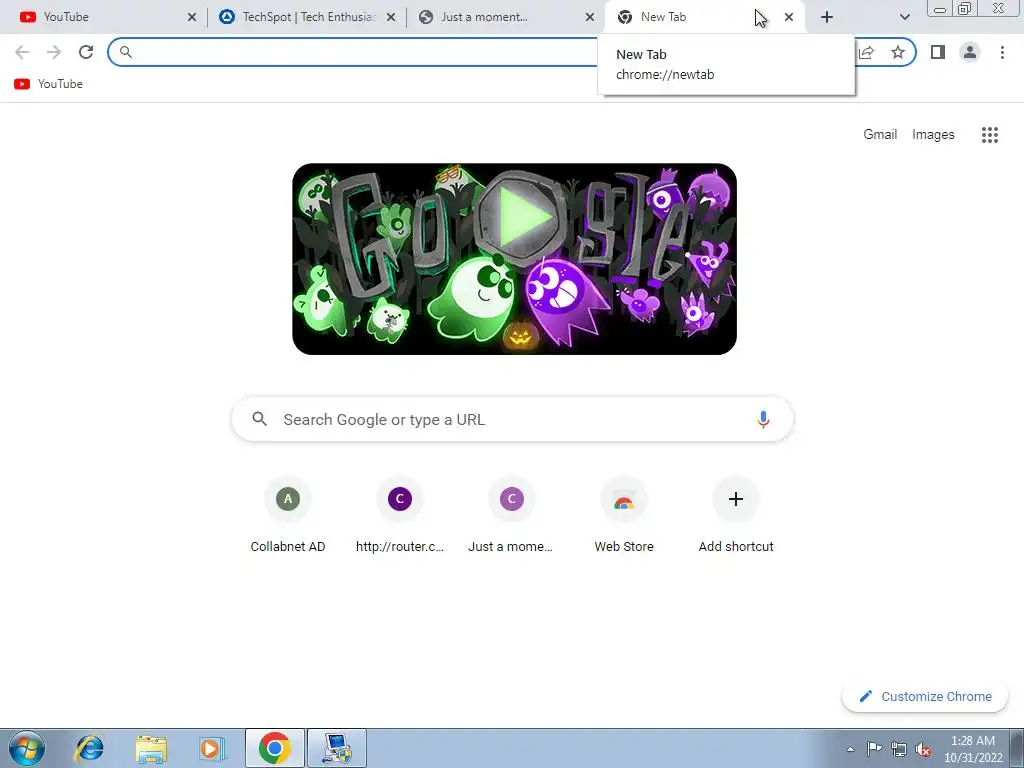
Task: Click the muted volume tray icon
Action: (923, 749)
